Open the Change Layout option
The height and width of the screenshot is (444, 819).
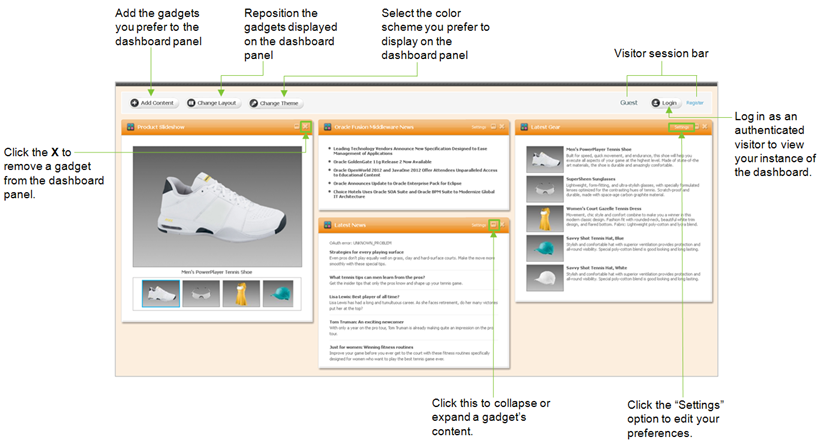tap(212, 103)
